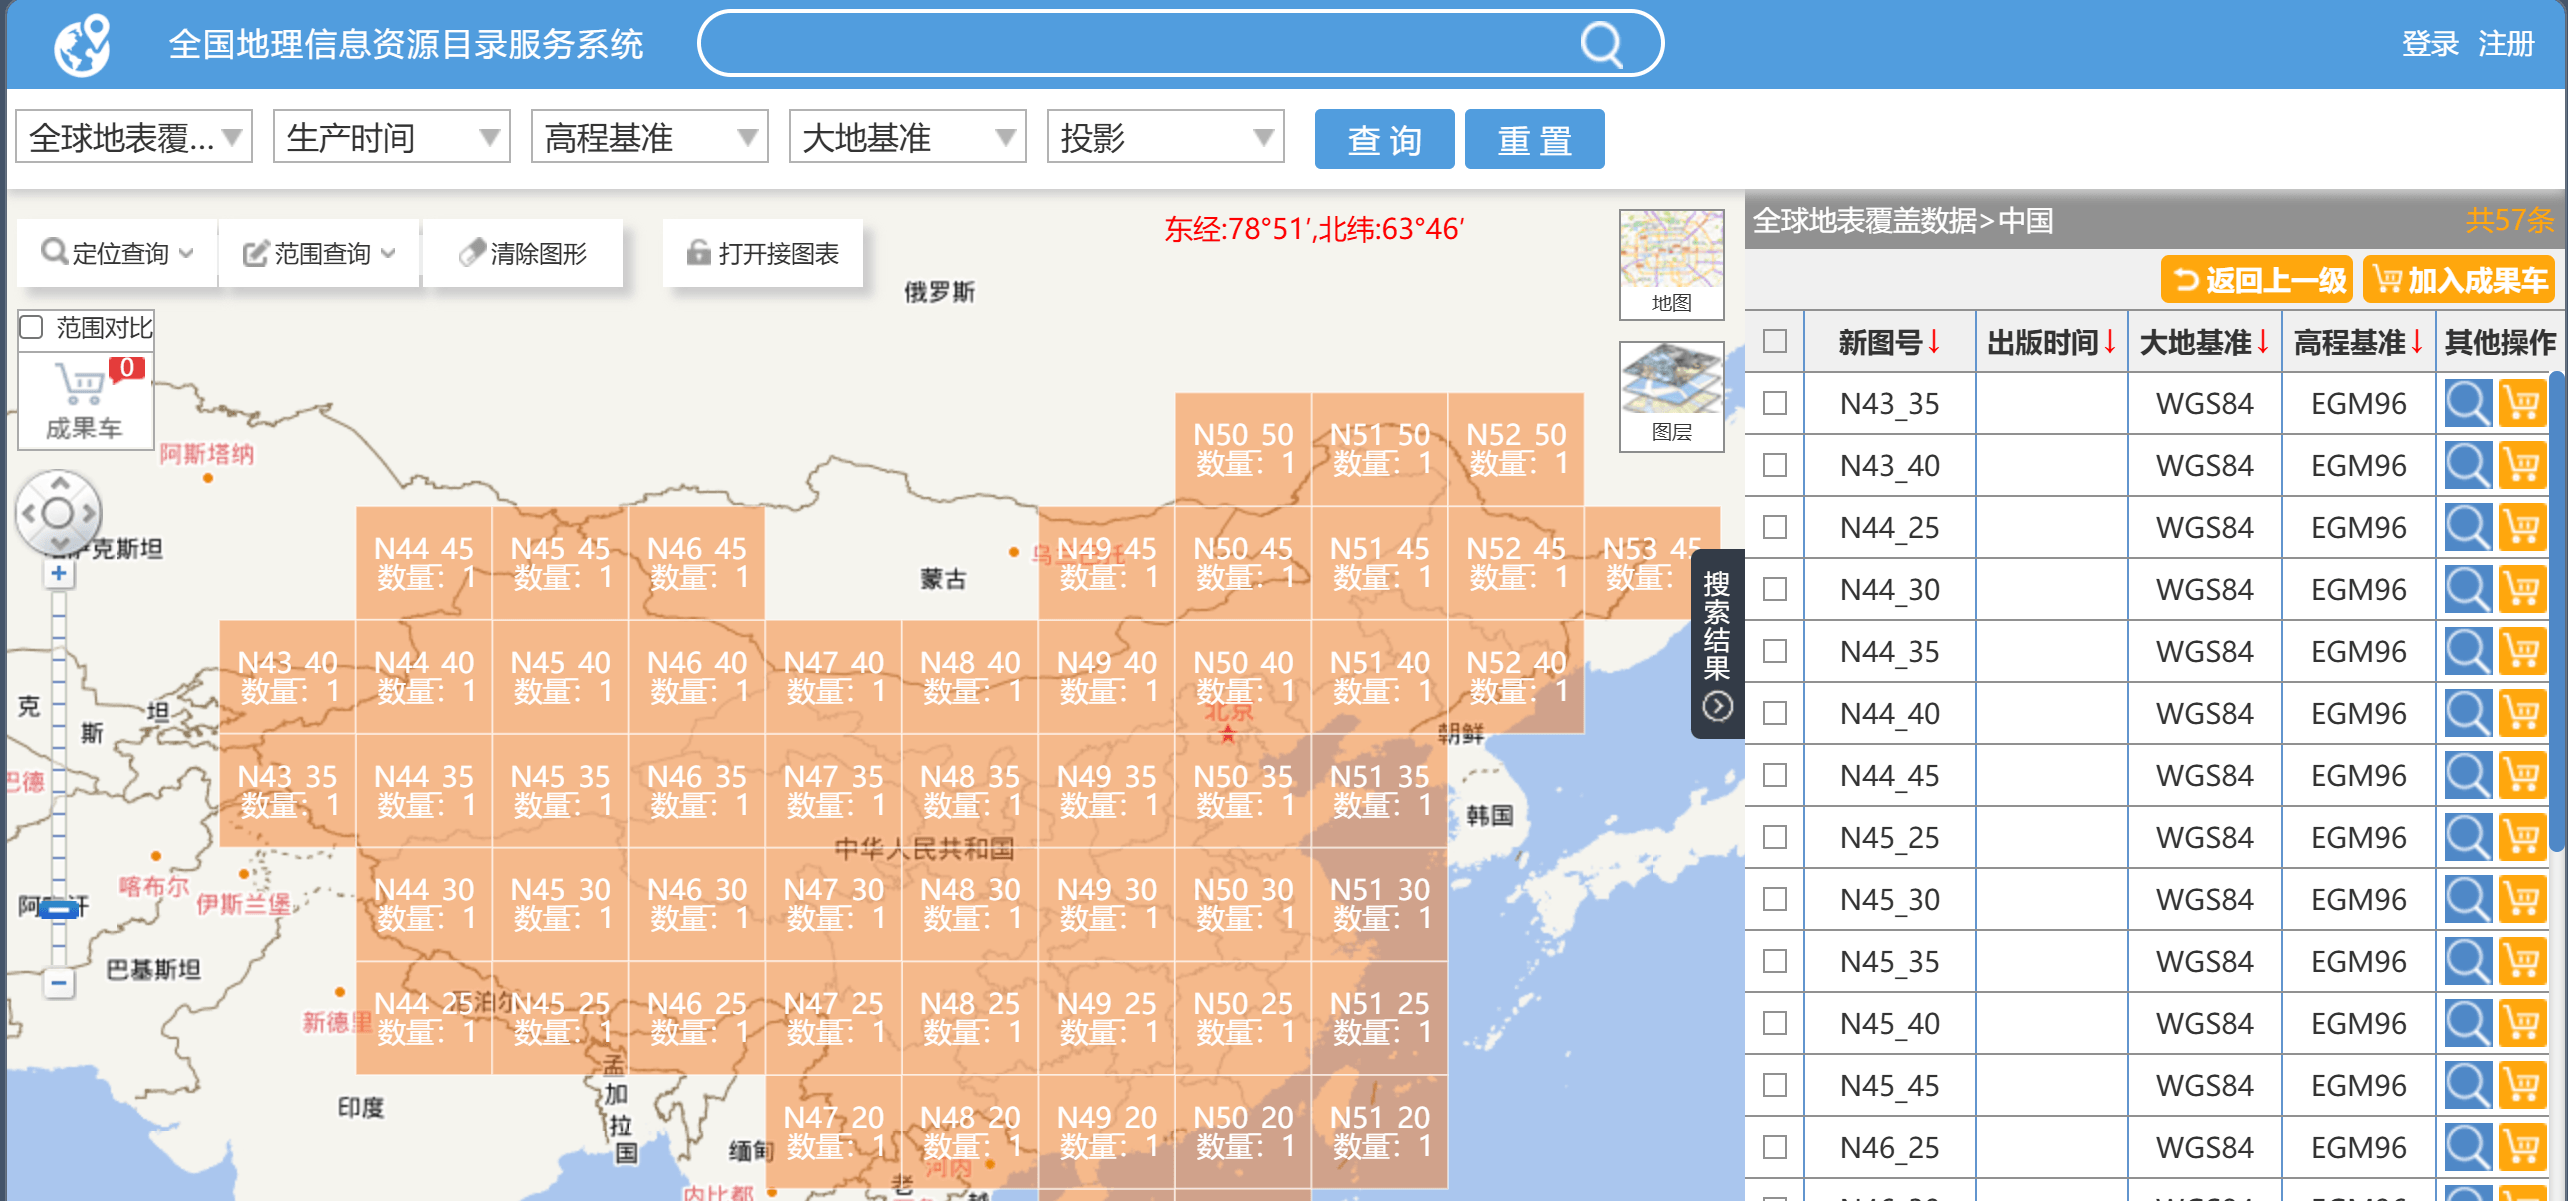Image resolution: width=2568 pixels, height=1201 pixels.
Task: View details magnifier for N44_35 row
Action: (x=2468, y=651)
